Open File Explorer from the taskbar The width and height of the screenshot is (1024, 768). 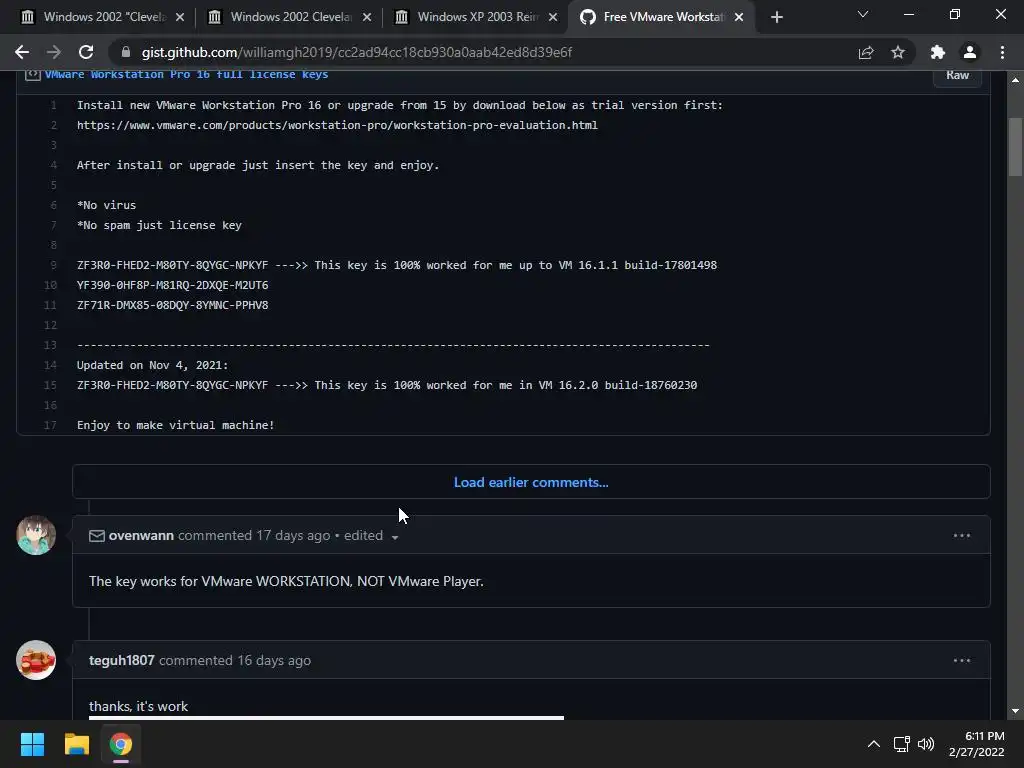coord(76,744)
